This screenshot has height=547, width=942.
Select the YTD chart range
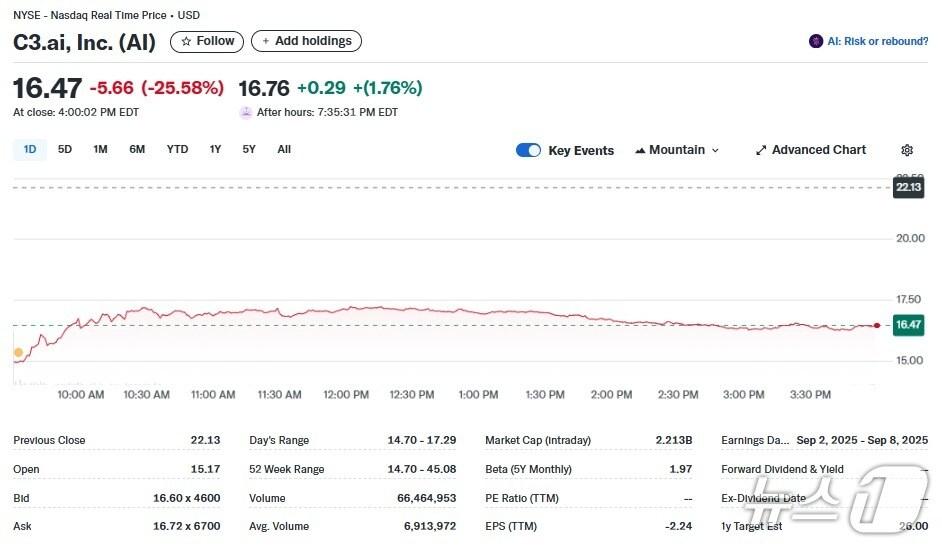[177, 149]
